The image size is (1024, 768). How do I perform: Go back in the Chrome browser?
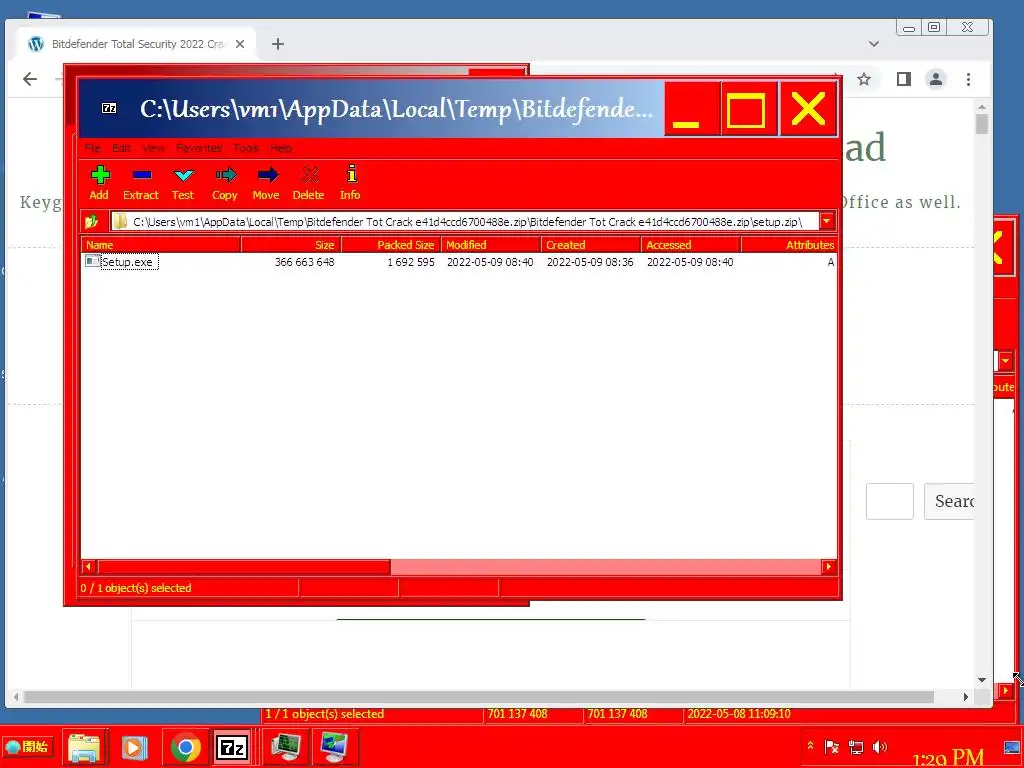pos(30,79)
